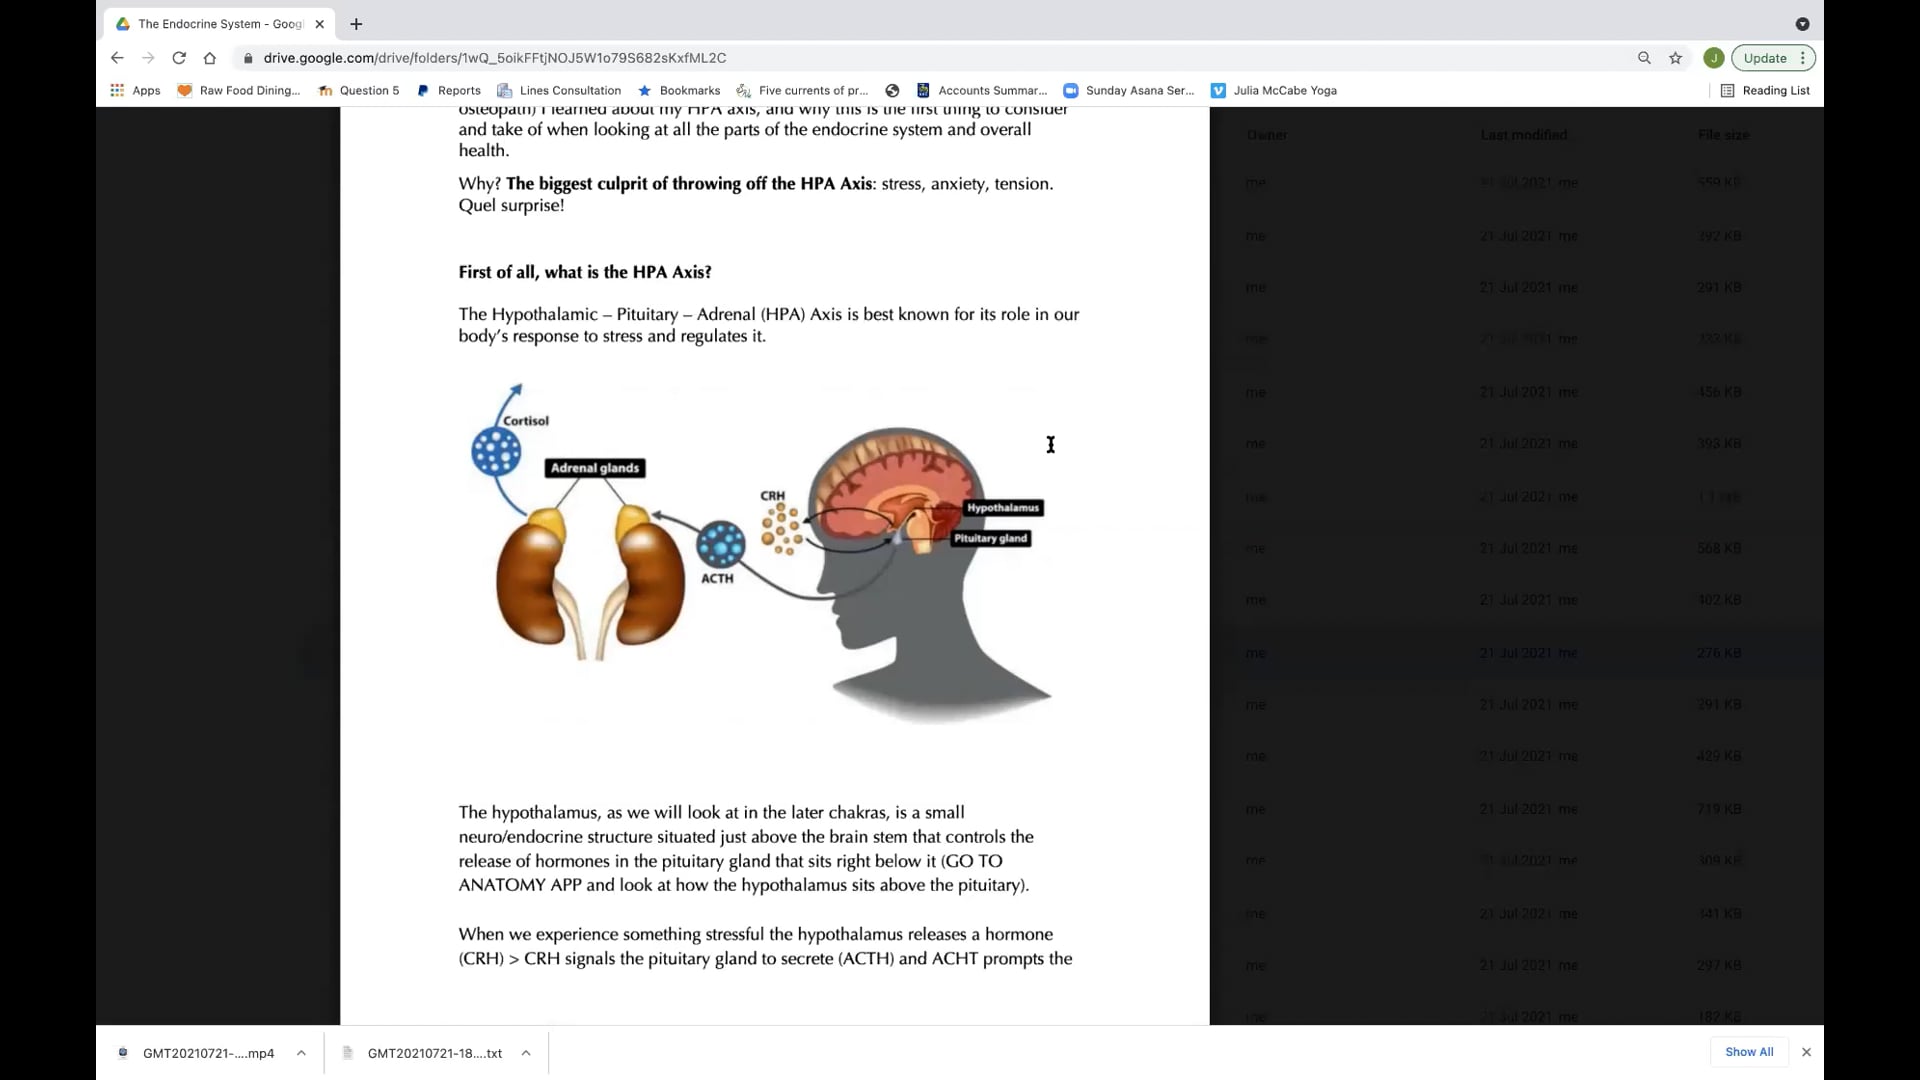Click the Update button
Viewport: 1920px width, 1080px height.
1766,58
